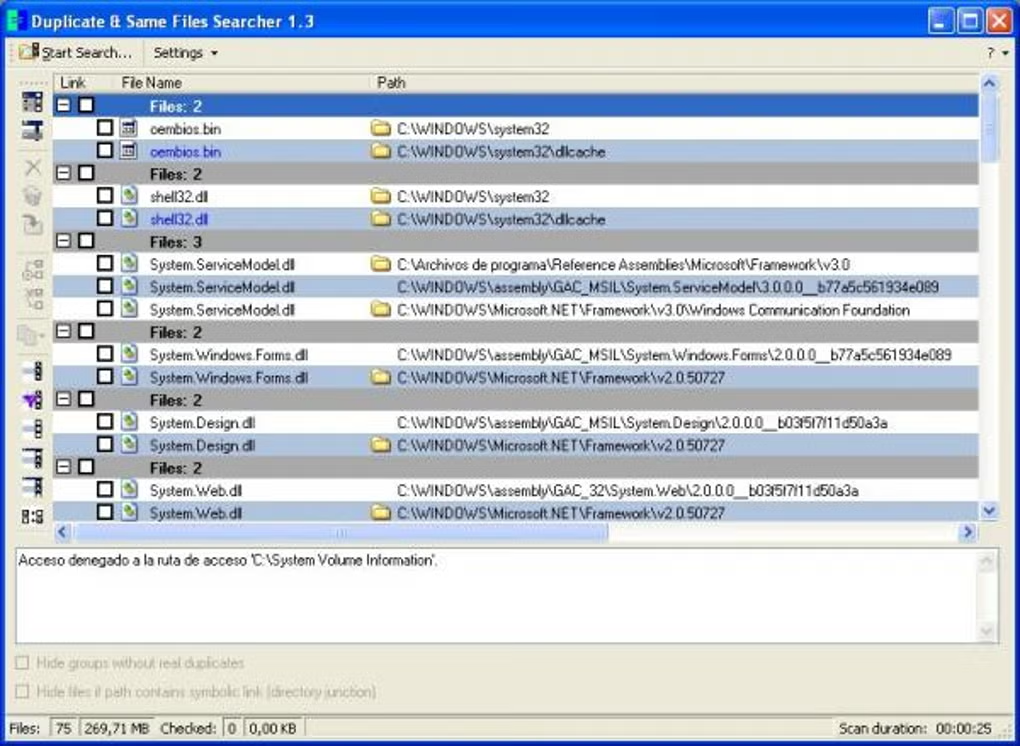The height and width of the screenshot is (746, 1020).
Task: Click file icon of black-text shell32.dll row
Action: point(129,196)
